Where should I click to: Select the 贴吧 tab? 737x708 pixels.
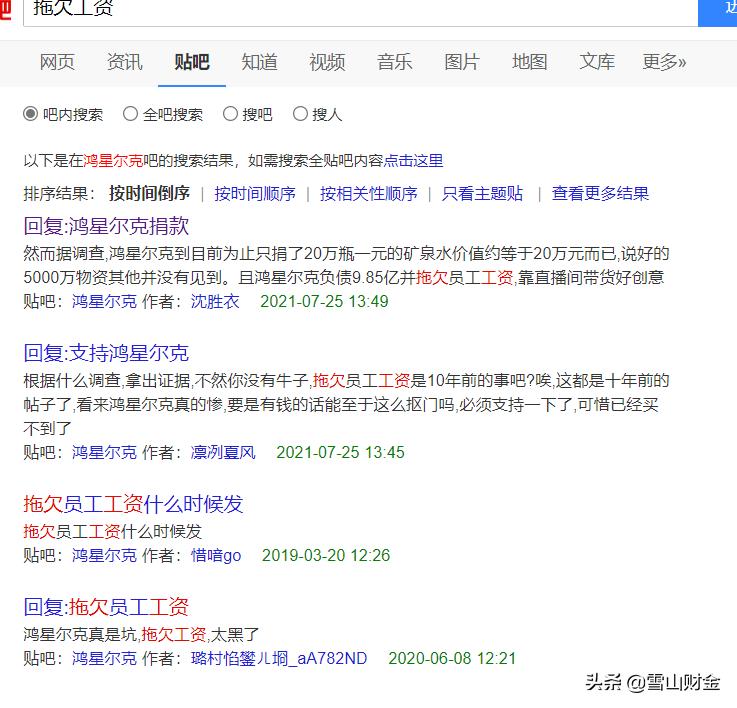pyautogui.click(x=192, y=62)
